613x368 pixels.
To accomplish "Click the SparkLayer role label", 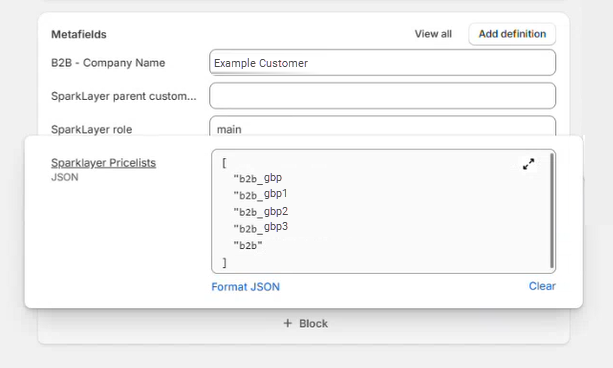I will pos(91,129).
